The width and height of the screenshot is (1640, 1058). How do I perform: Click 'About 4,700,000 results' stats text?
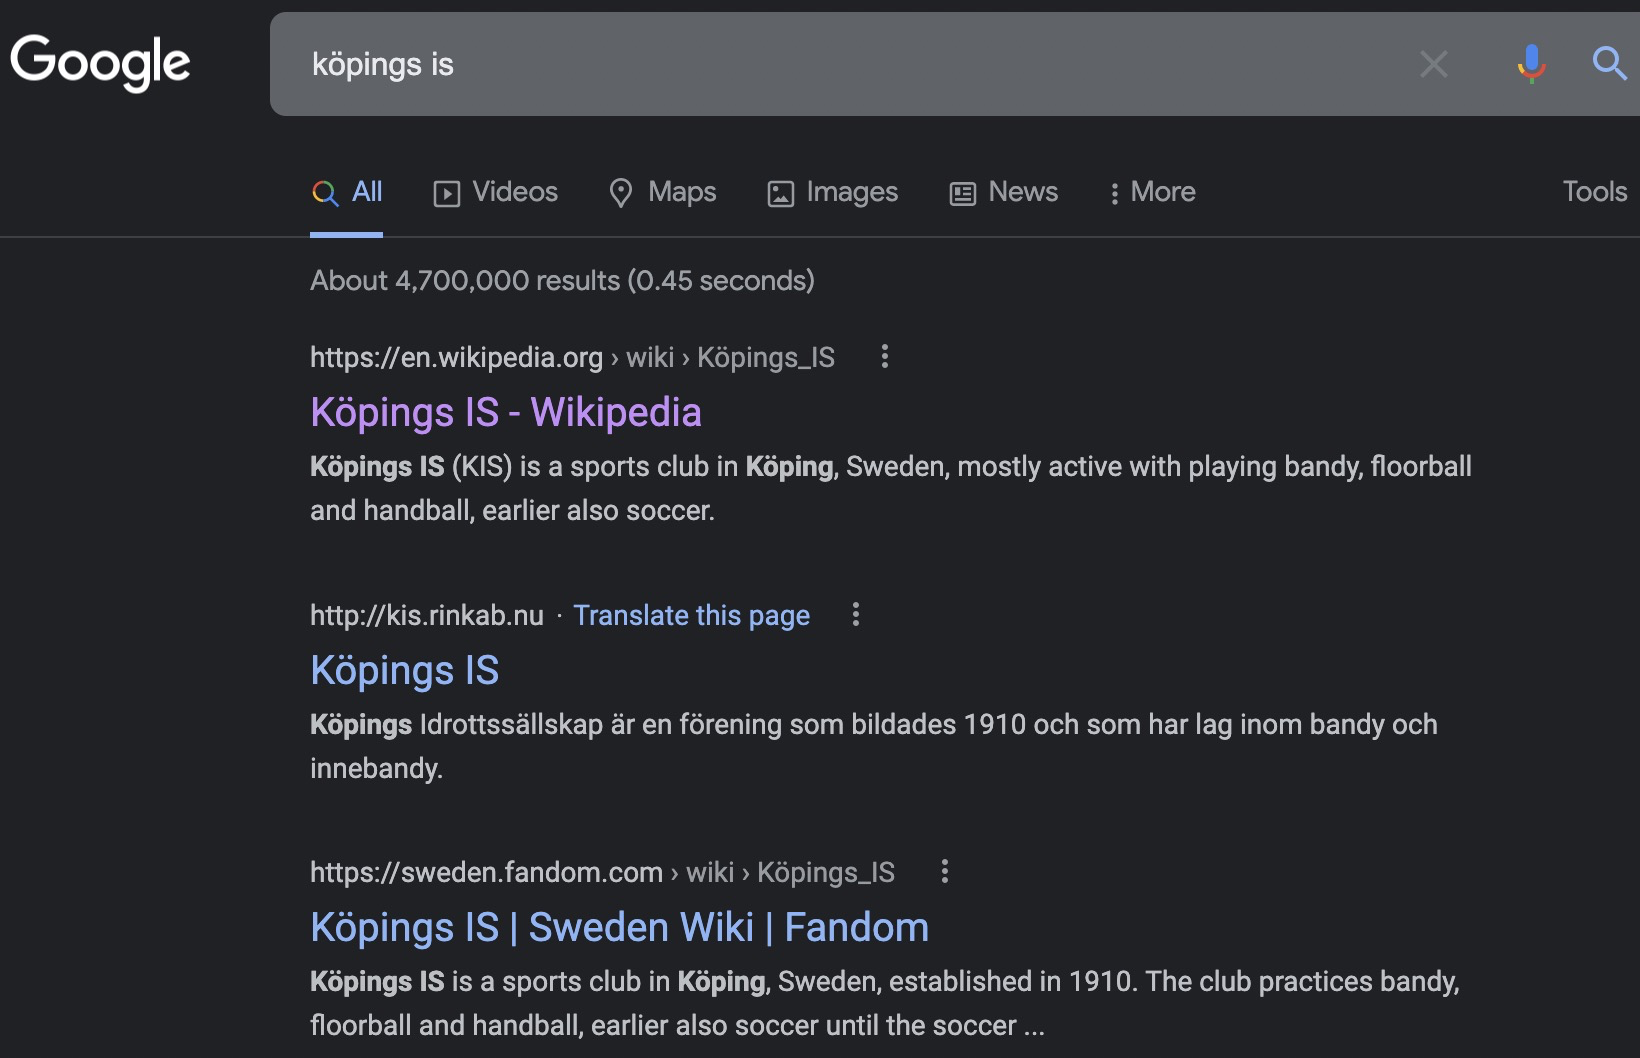click(562, 280)
